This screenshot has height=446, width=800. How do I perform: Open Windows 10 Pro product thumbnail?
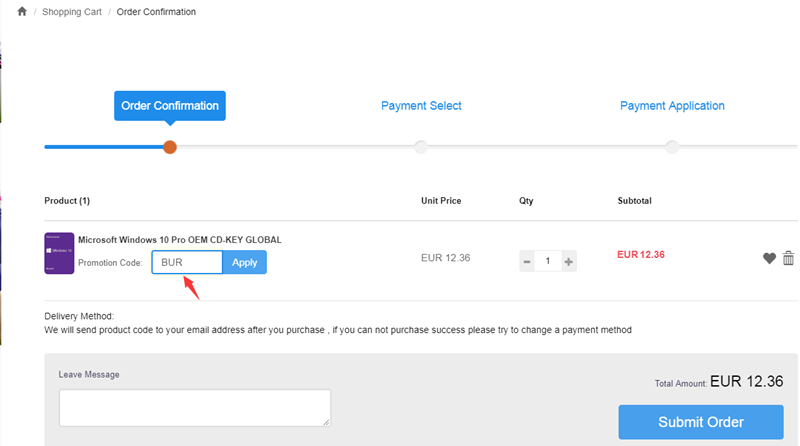tap(60, 253)
